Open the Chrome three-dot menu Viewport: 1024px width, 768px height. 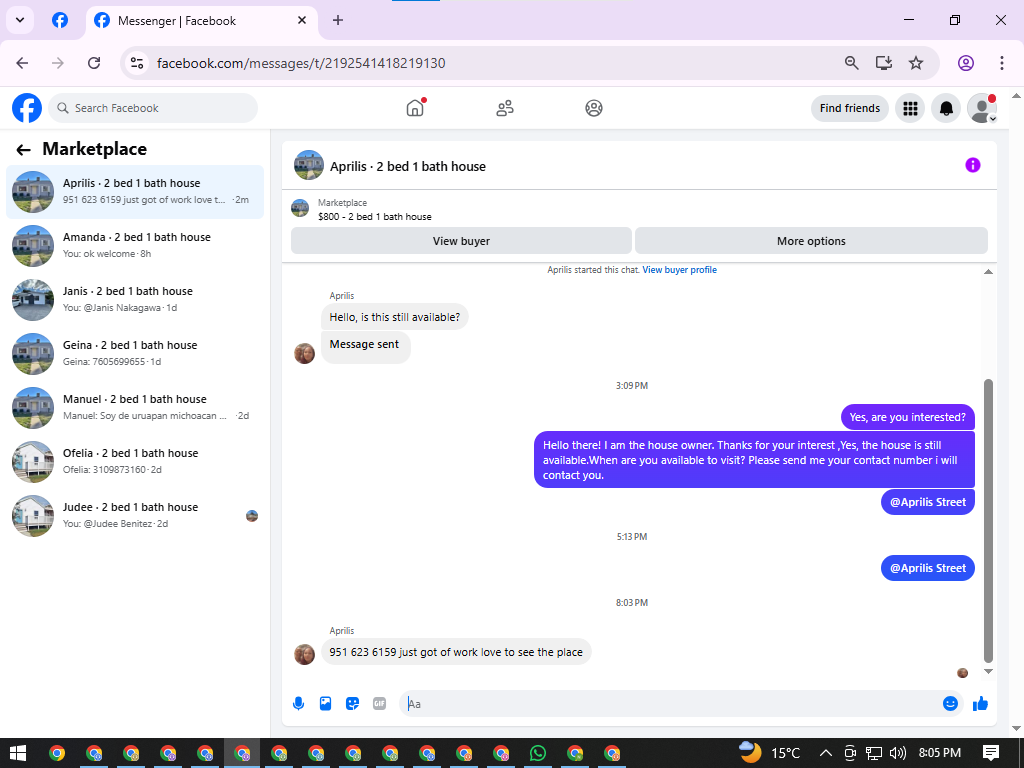point(1002,63)
